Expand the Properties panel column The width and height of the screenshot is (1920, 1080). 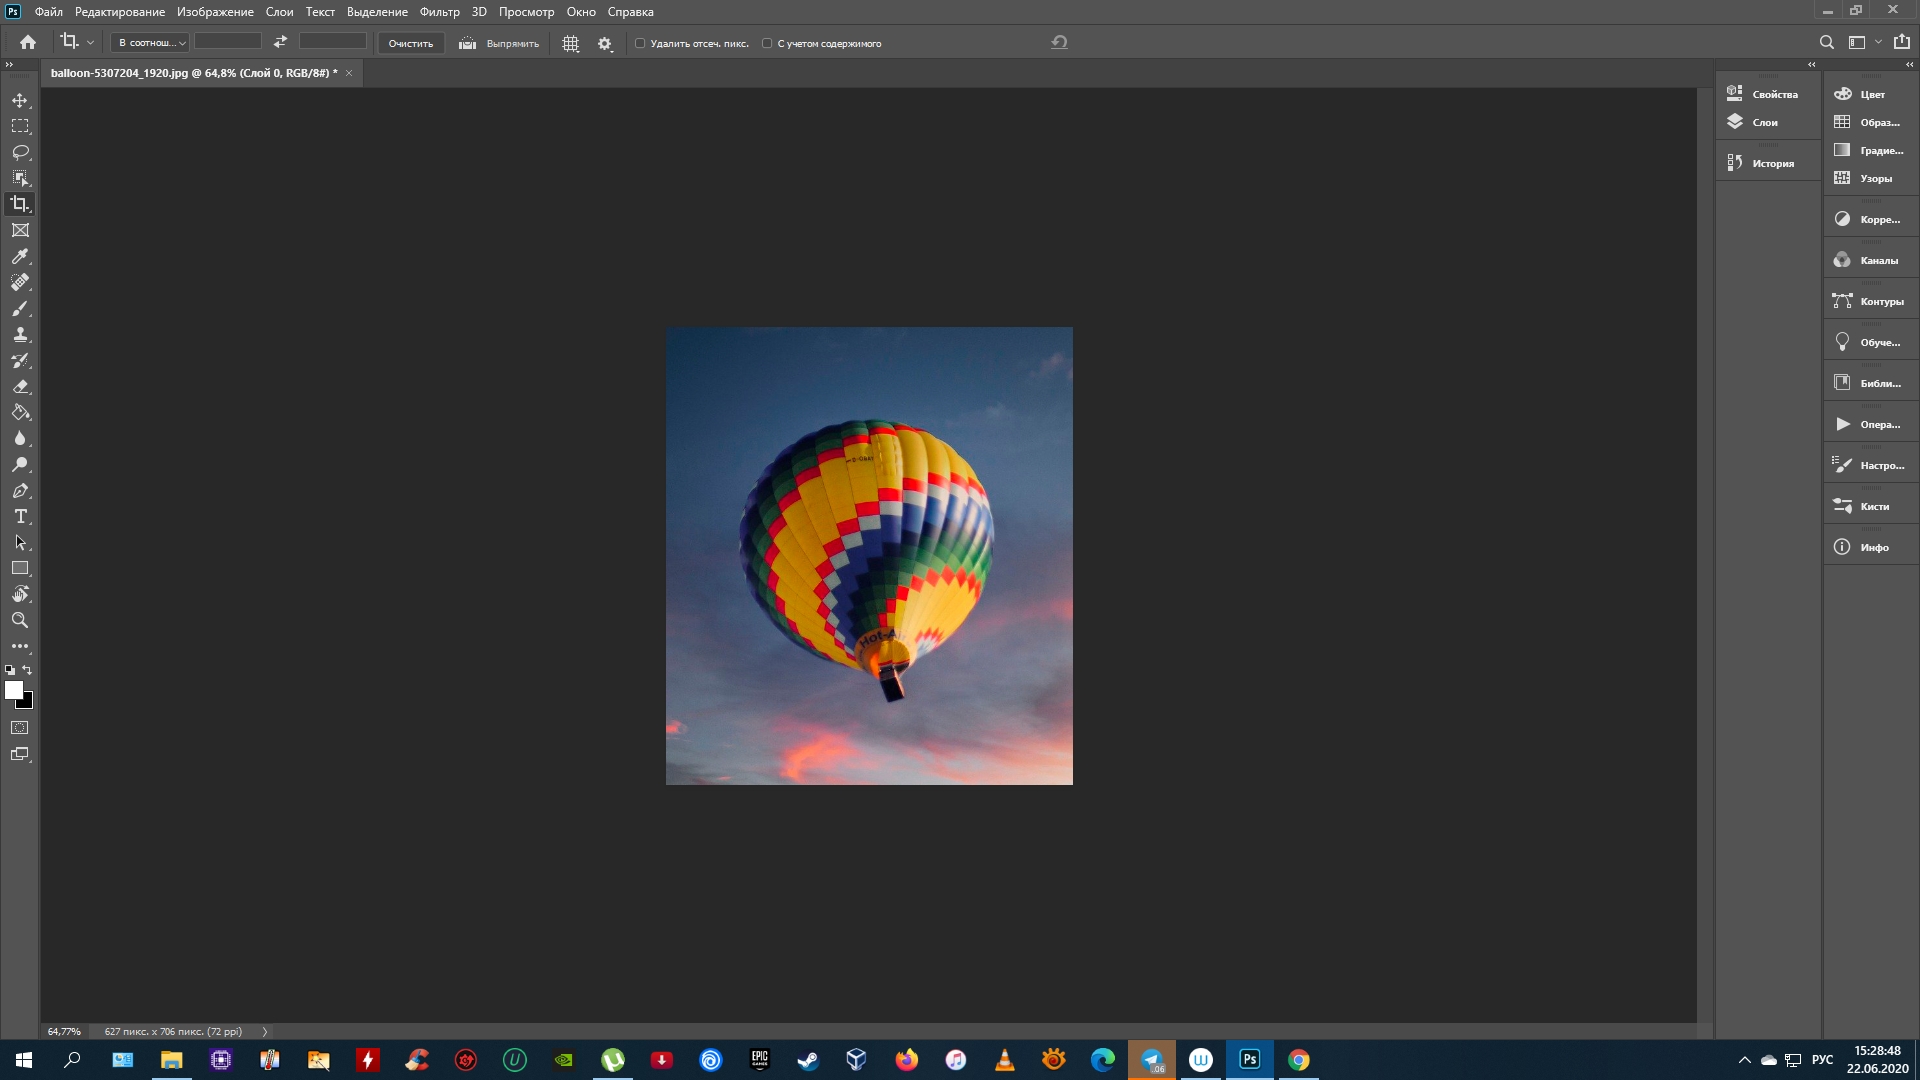1811,64
